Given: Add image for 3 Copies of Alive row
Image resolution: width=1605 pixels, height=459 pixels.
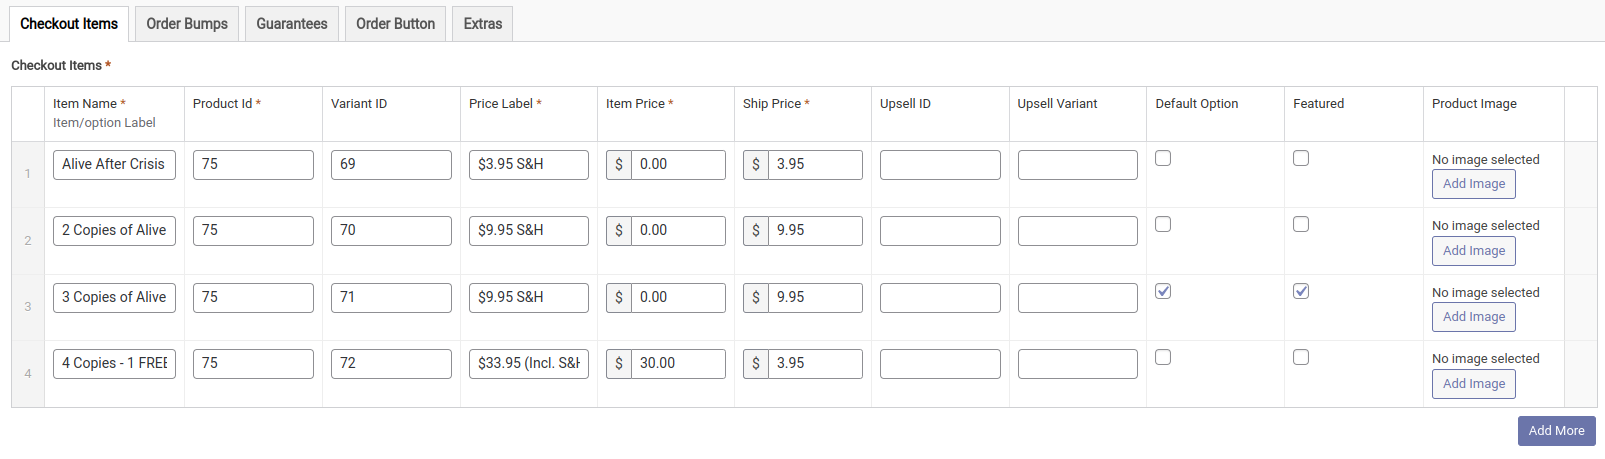Looking at the screenshot, I should click(x=1473, y=317).
